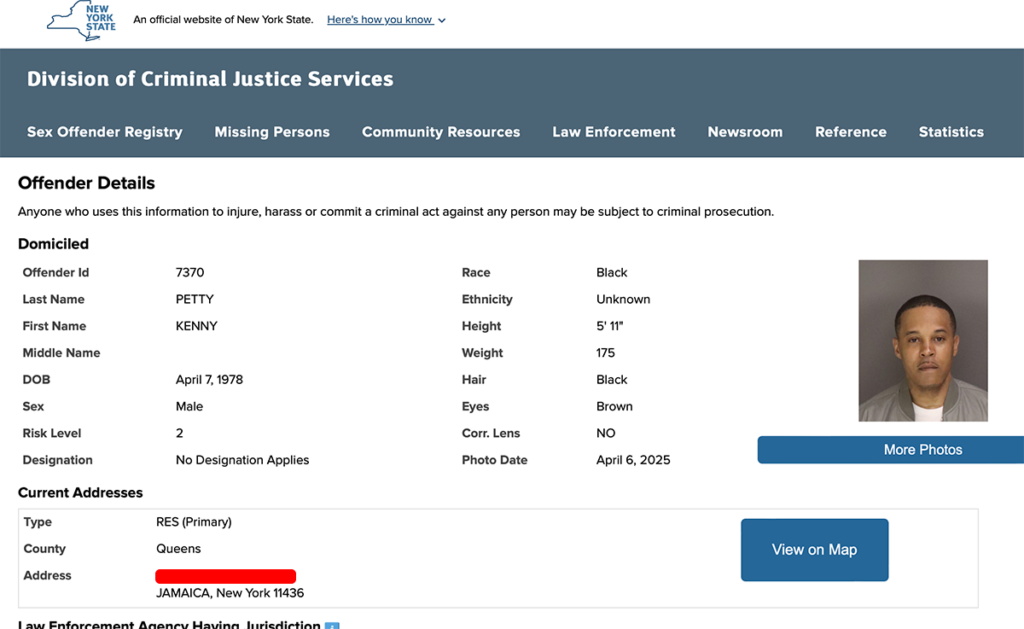This screenshot has width=1024, height=629.
Task: Click the JAMAICA, New York 11436 address line
Action: pos(230,593)
